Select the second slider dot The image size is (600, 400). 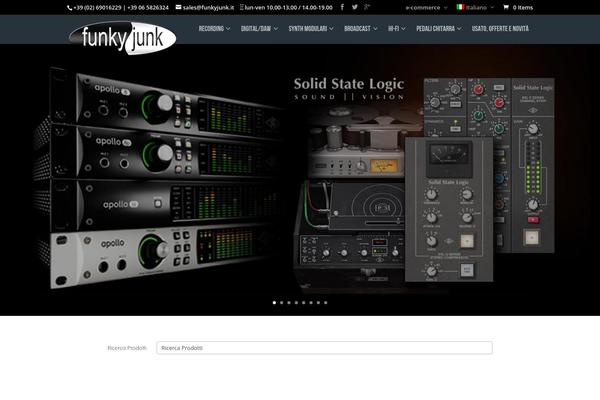click(x=282, y=302)
